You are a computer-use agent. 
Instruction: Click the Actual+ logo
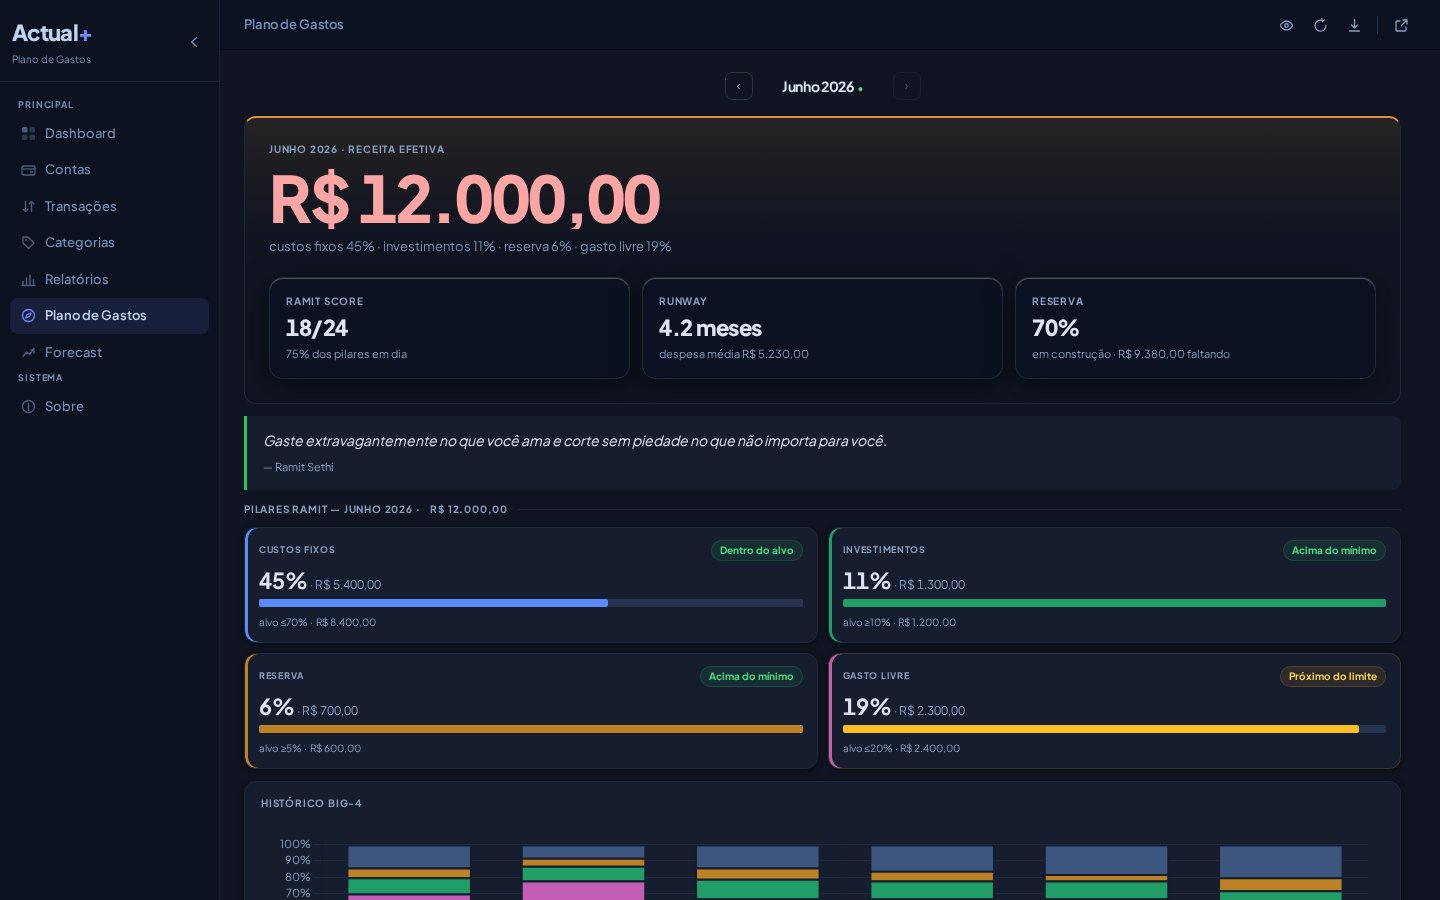point(52,33)
